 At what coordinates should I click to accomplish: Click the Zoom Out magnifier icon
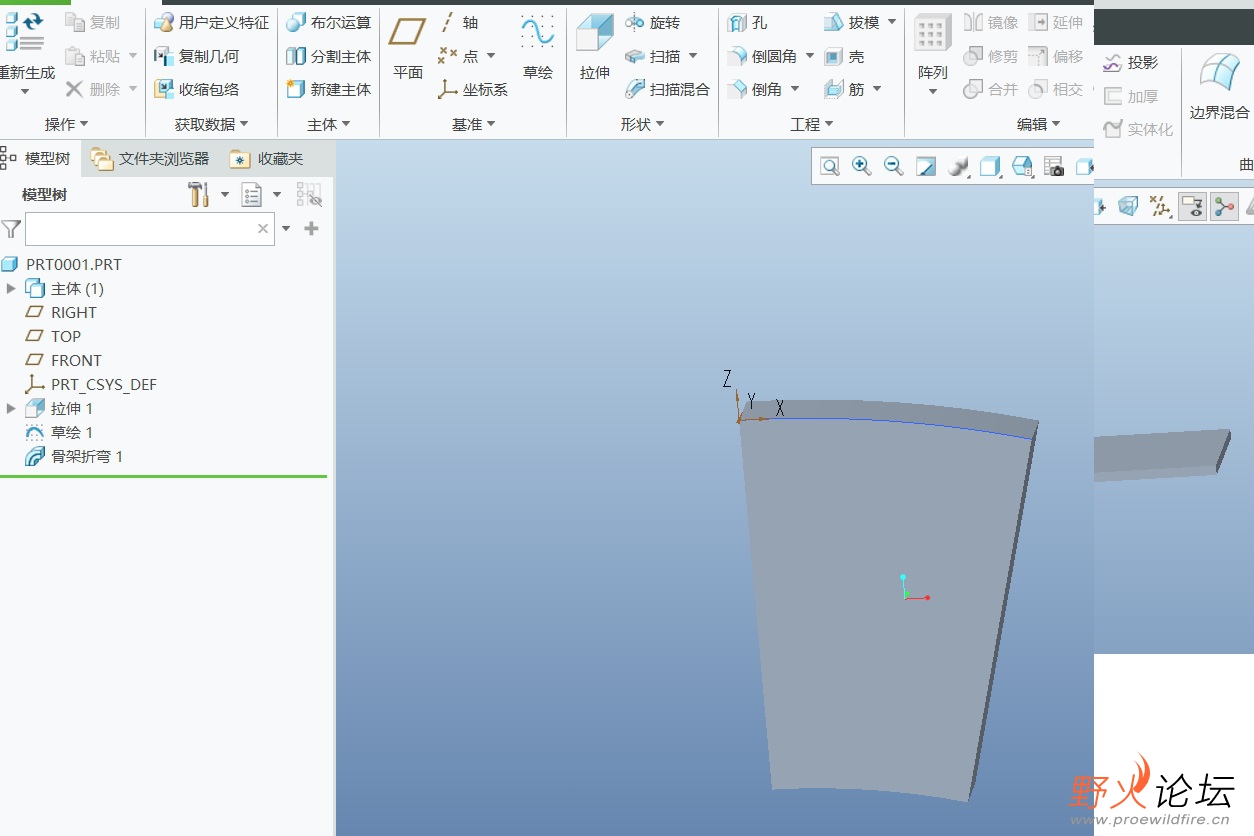[x=894, y=167]
